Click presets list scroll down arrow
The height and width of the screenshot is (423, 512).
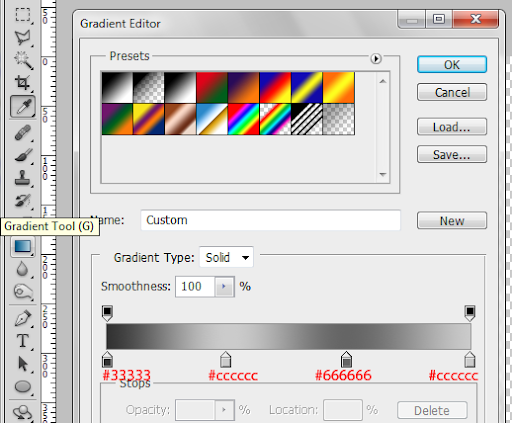(x=383, y=174)
